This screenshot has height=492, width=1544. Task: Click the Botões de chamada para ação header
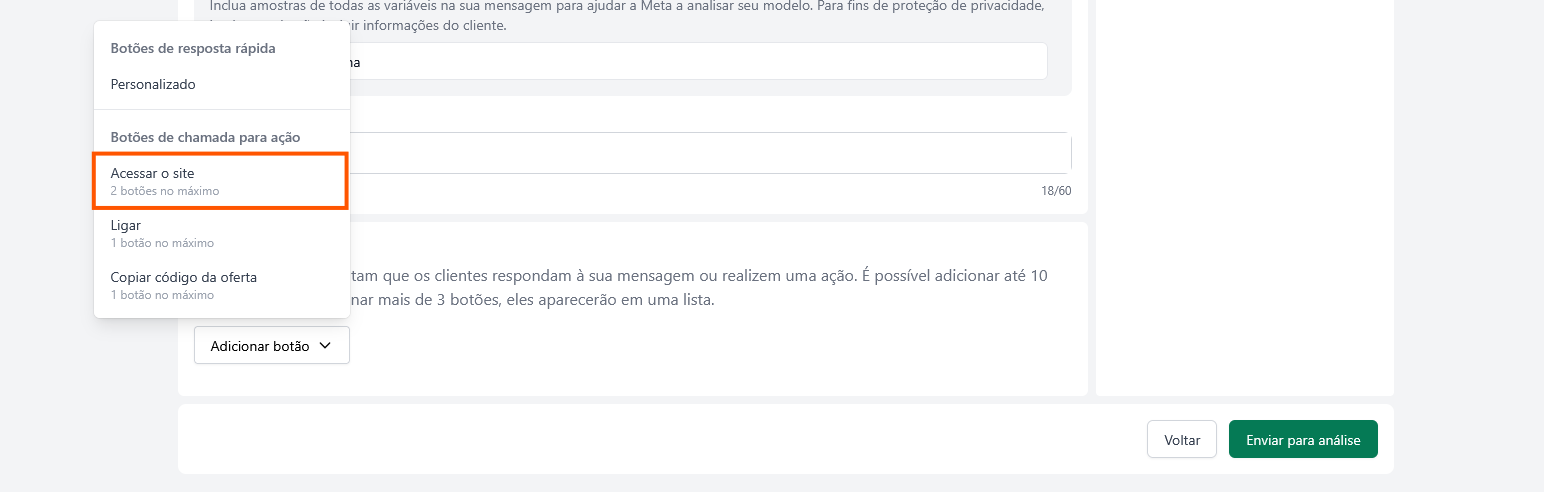205,137
